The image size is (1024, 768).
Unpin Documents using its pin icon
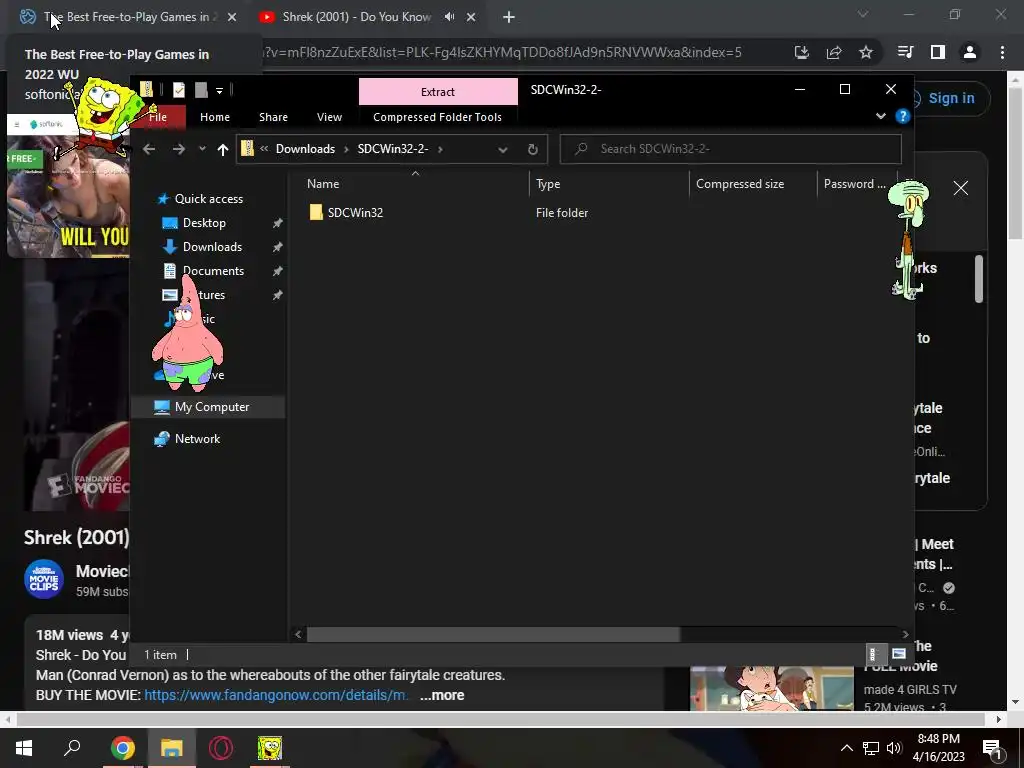(278, 271)
